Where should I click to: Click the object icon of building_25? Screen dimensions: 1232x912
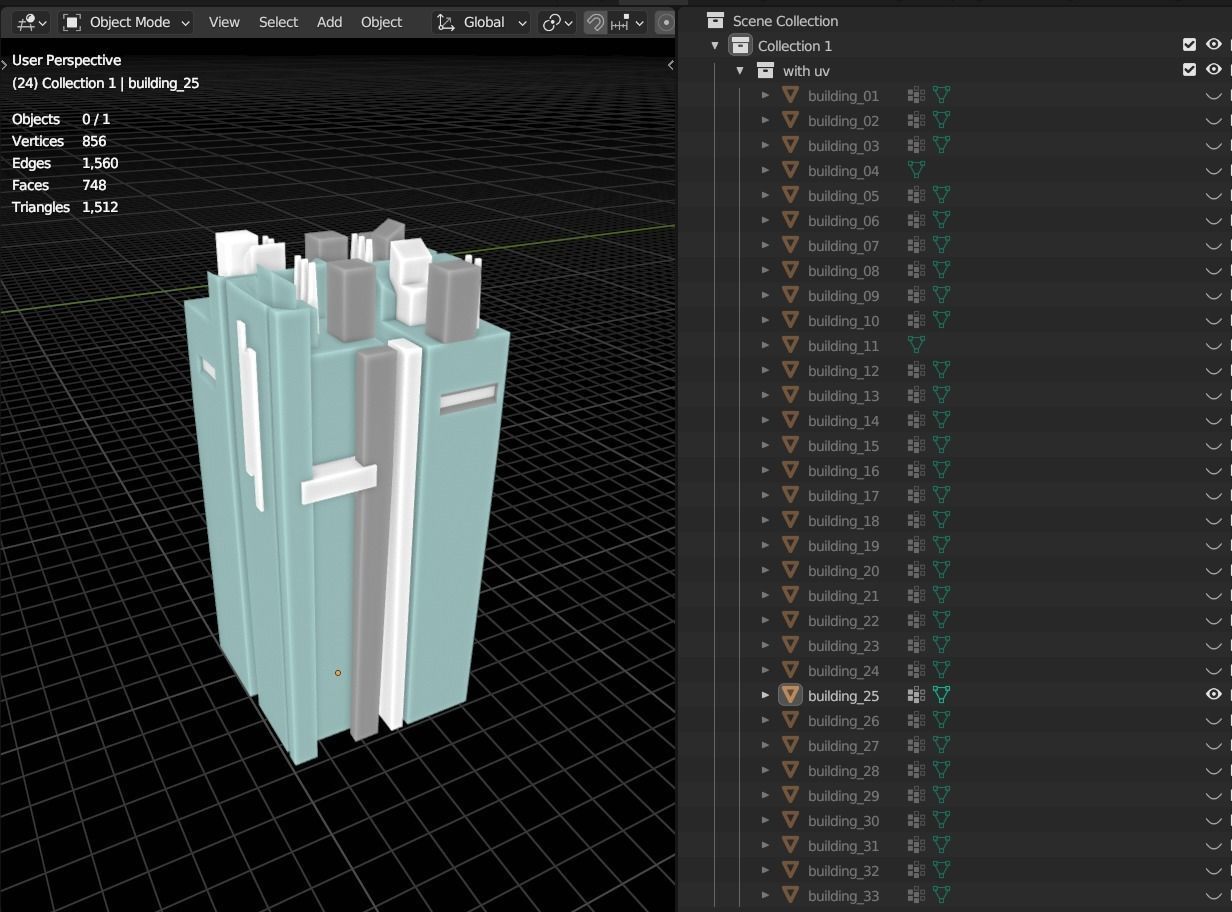pos(790,695)
